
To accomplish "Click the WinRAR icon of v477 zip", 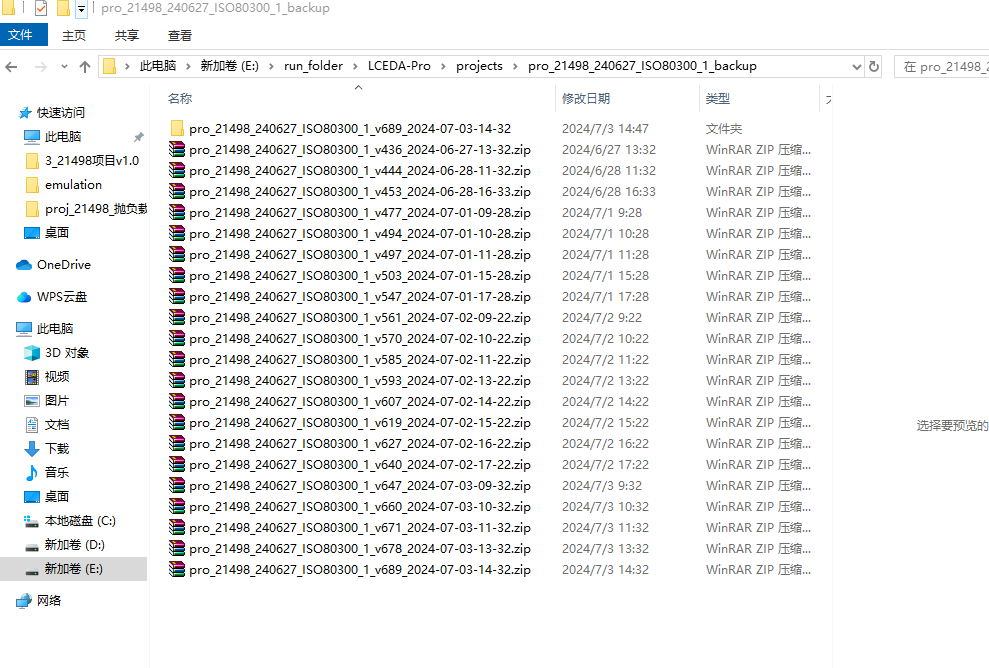I will (x=177, y=213).
